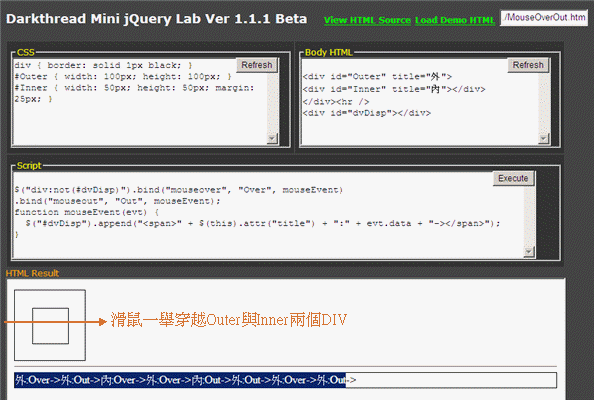This screenshot has width=594, height=400.
Task: Click the Body HTML textarea scroll-down arrow
Action: pyautogui.click(x=543, y=139)
